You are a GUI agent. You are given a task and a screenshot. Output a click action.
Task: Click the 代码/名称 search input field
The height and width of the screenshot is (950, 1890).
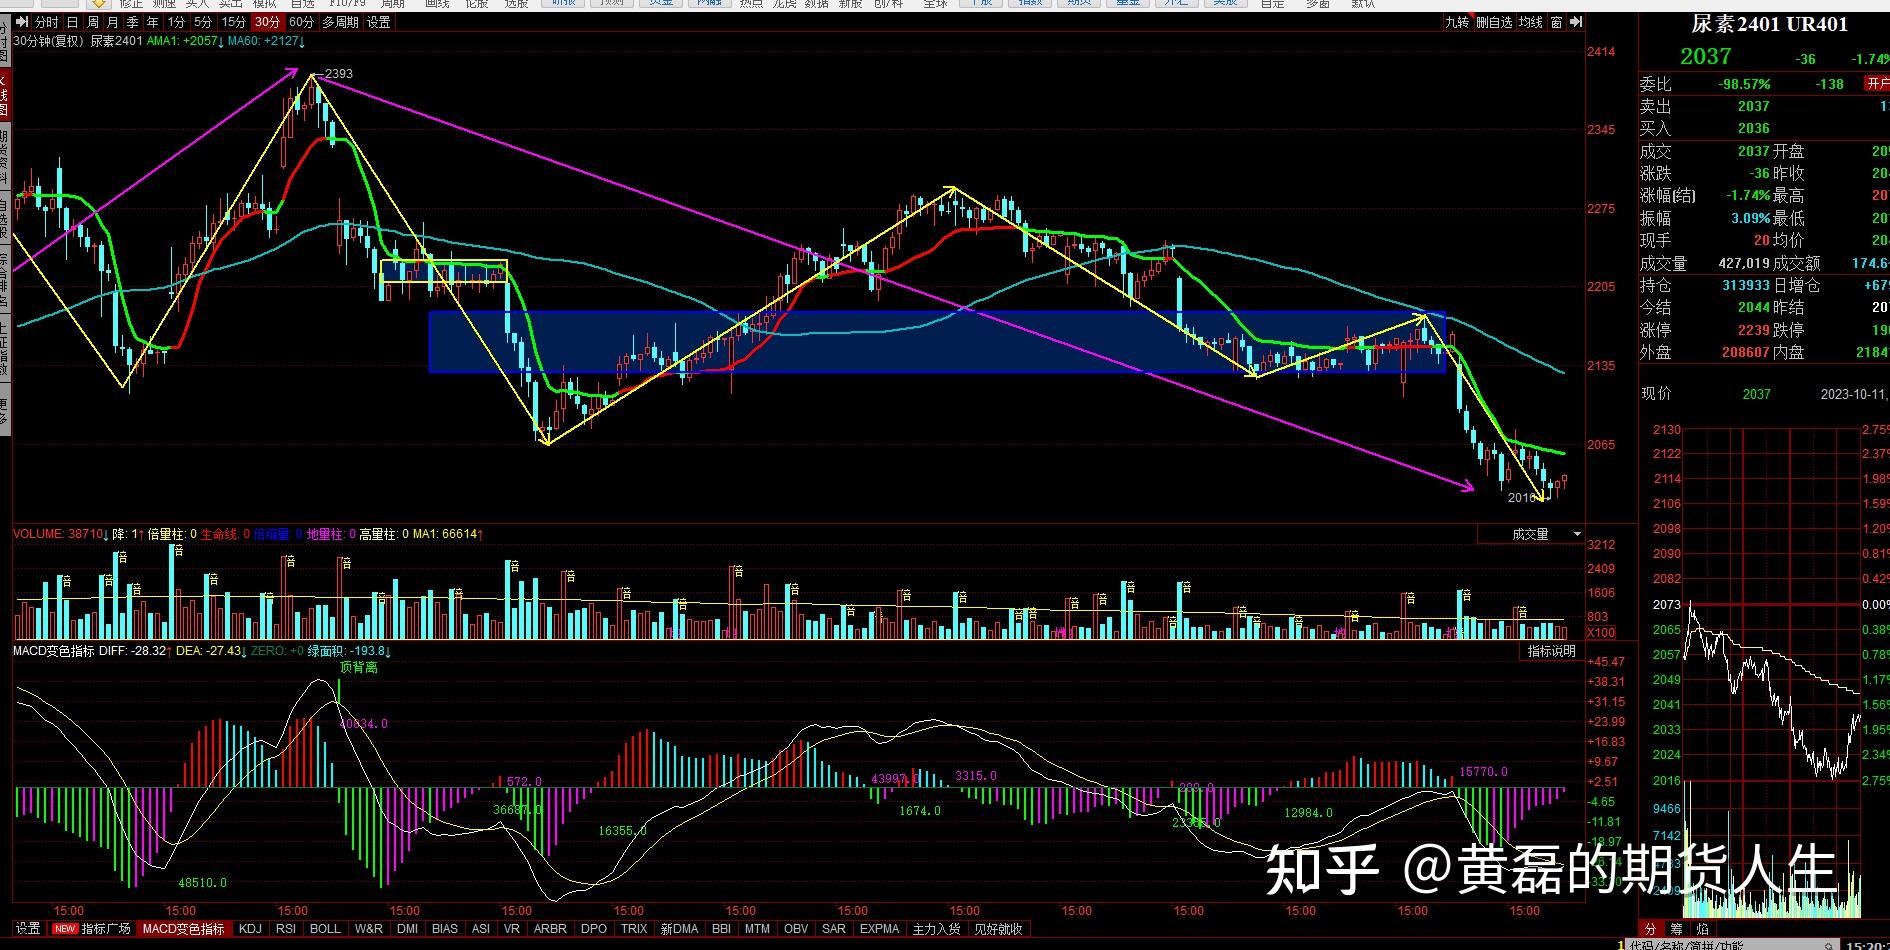pyautogui.click(x=1733, y=944)
